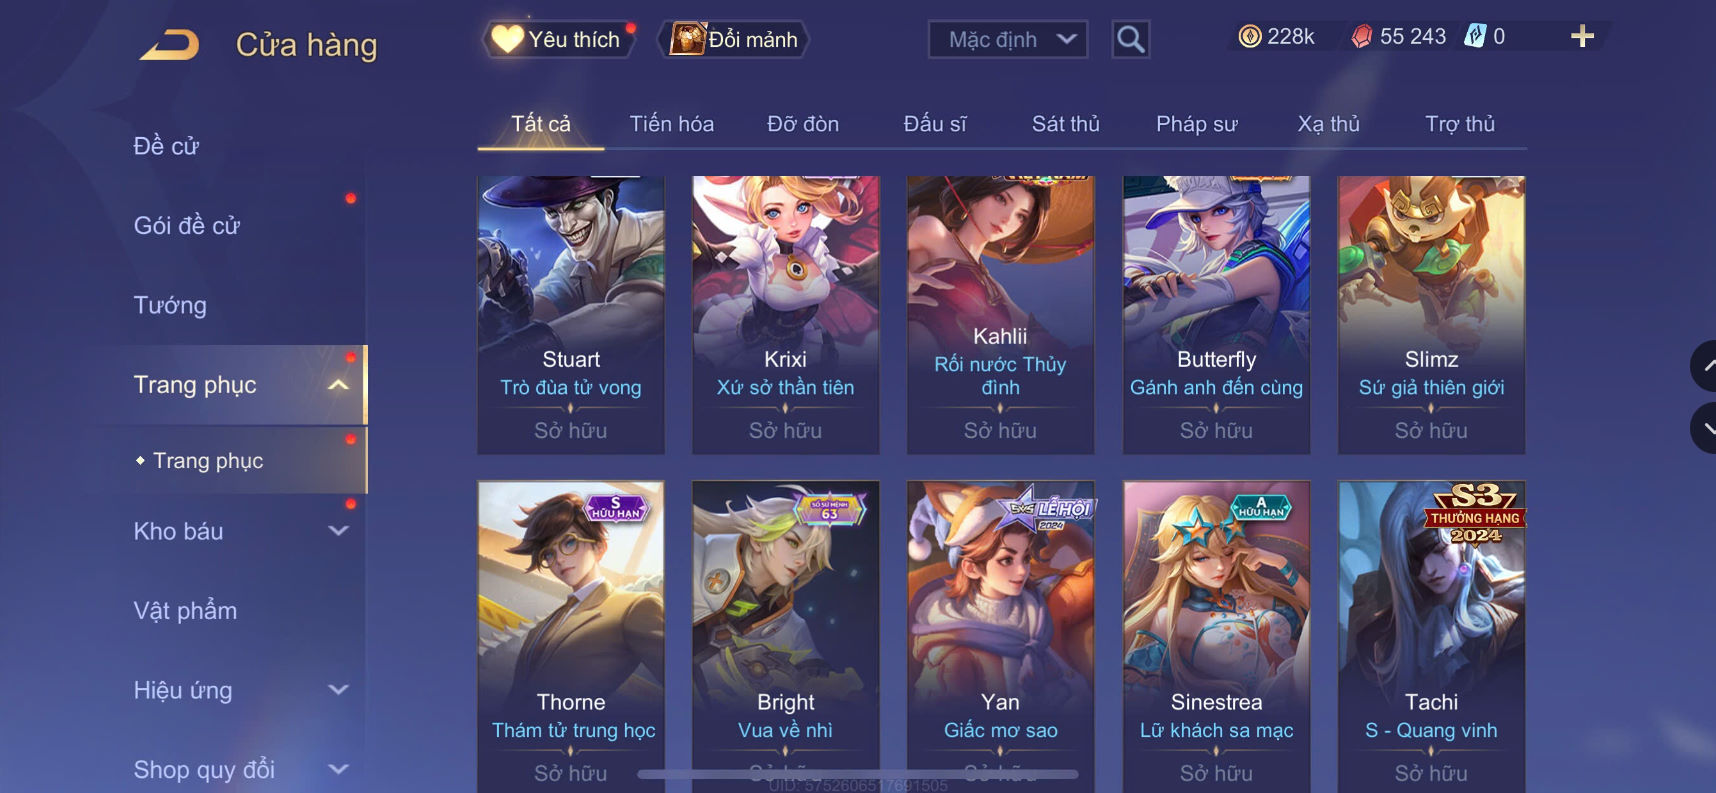Tap the blue voucher currency icon
This screenshot has height=793, width=1716.
[x=1475, y=36]
